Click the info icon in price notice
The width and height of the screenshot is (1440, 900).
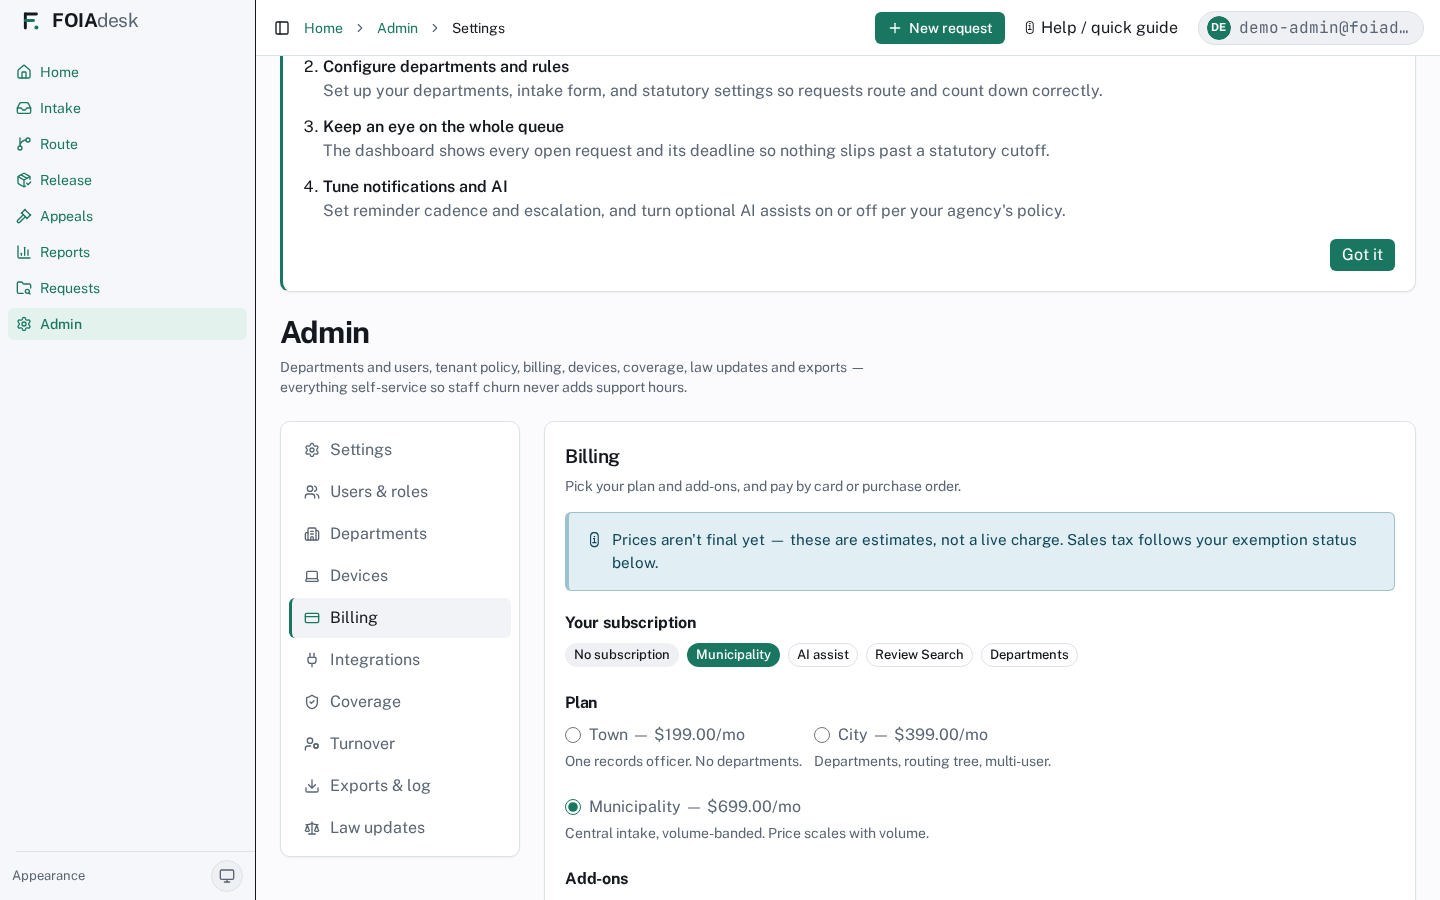(594, 540)
